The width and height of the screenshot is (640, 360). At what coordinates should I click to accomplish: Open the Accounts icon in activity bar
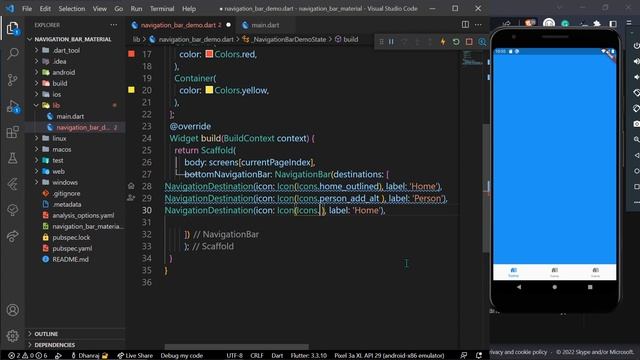[13, 310]
